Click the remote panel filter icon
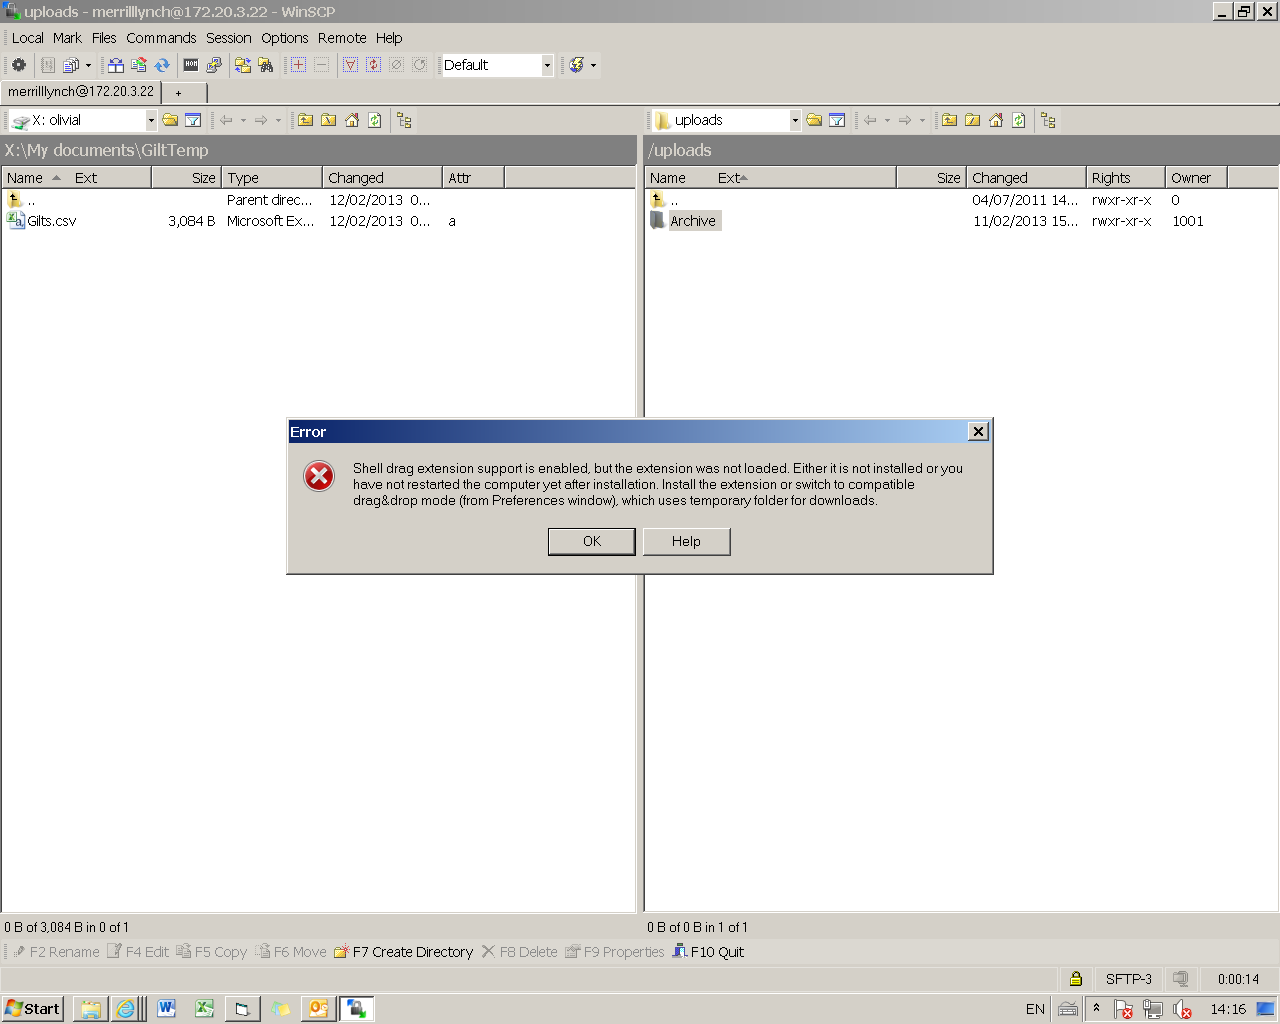The width and height of the screenshot is (1280, 1024). (837, 120)
